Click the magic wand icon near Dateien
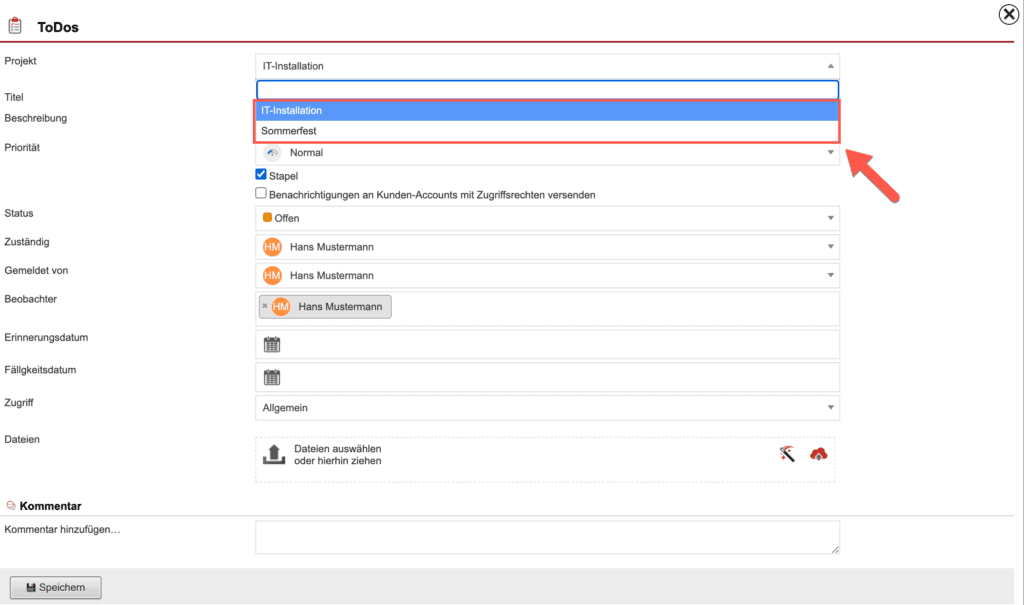This screenshot has width=1024, height=605. click(788, 453)
